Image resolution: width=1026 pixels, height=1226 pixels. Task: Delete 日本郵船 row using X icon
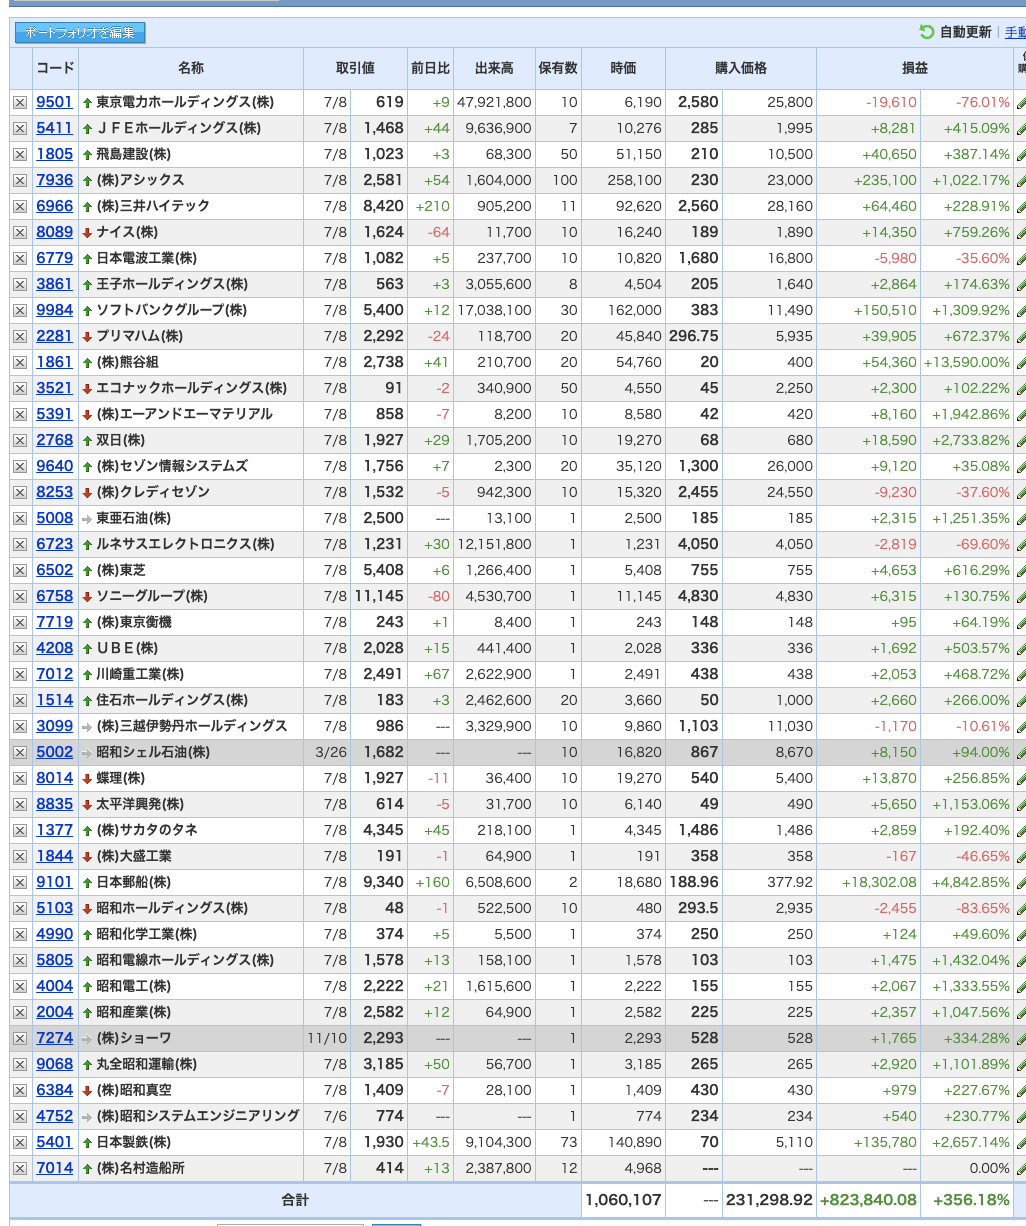pos(20,882)
